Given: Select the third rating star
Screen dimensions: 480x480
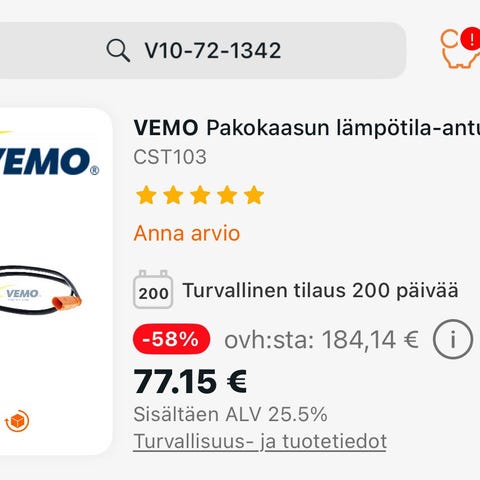Looking at the screenshot, I should (200, 195).
